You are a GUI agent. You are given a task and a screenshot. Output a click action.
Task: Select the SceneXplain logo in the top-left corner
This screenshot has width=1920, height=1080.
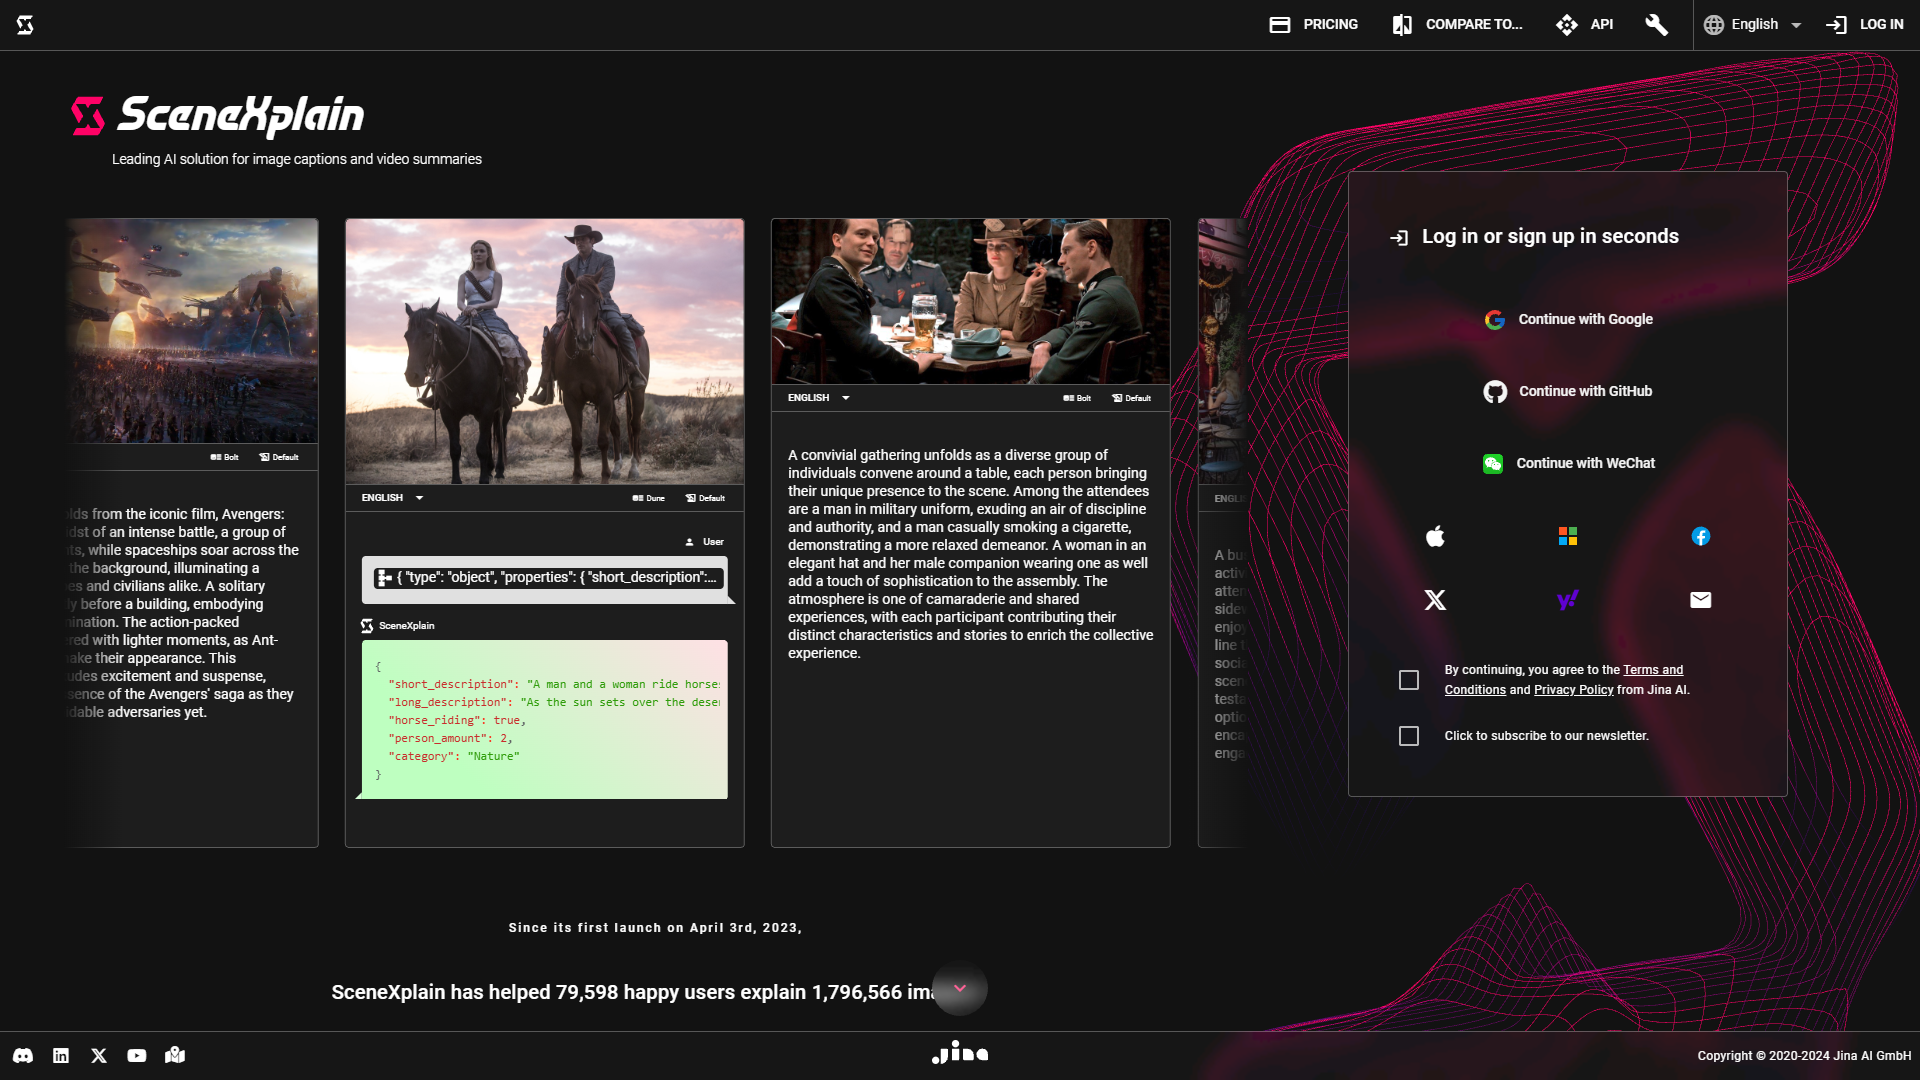click(x=25, y=24)
